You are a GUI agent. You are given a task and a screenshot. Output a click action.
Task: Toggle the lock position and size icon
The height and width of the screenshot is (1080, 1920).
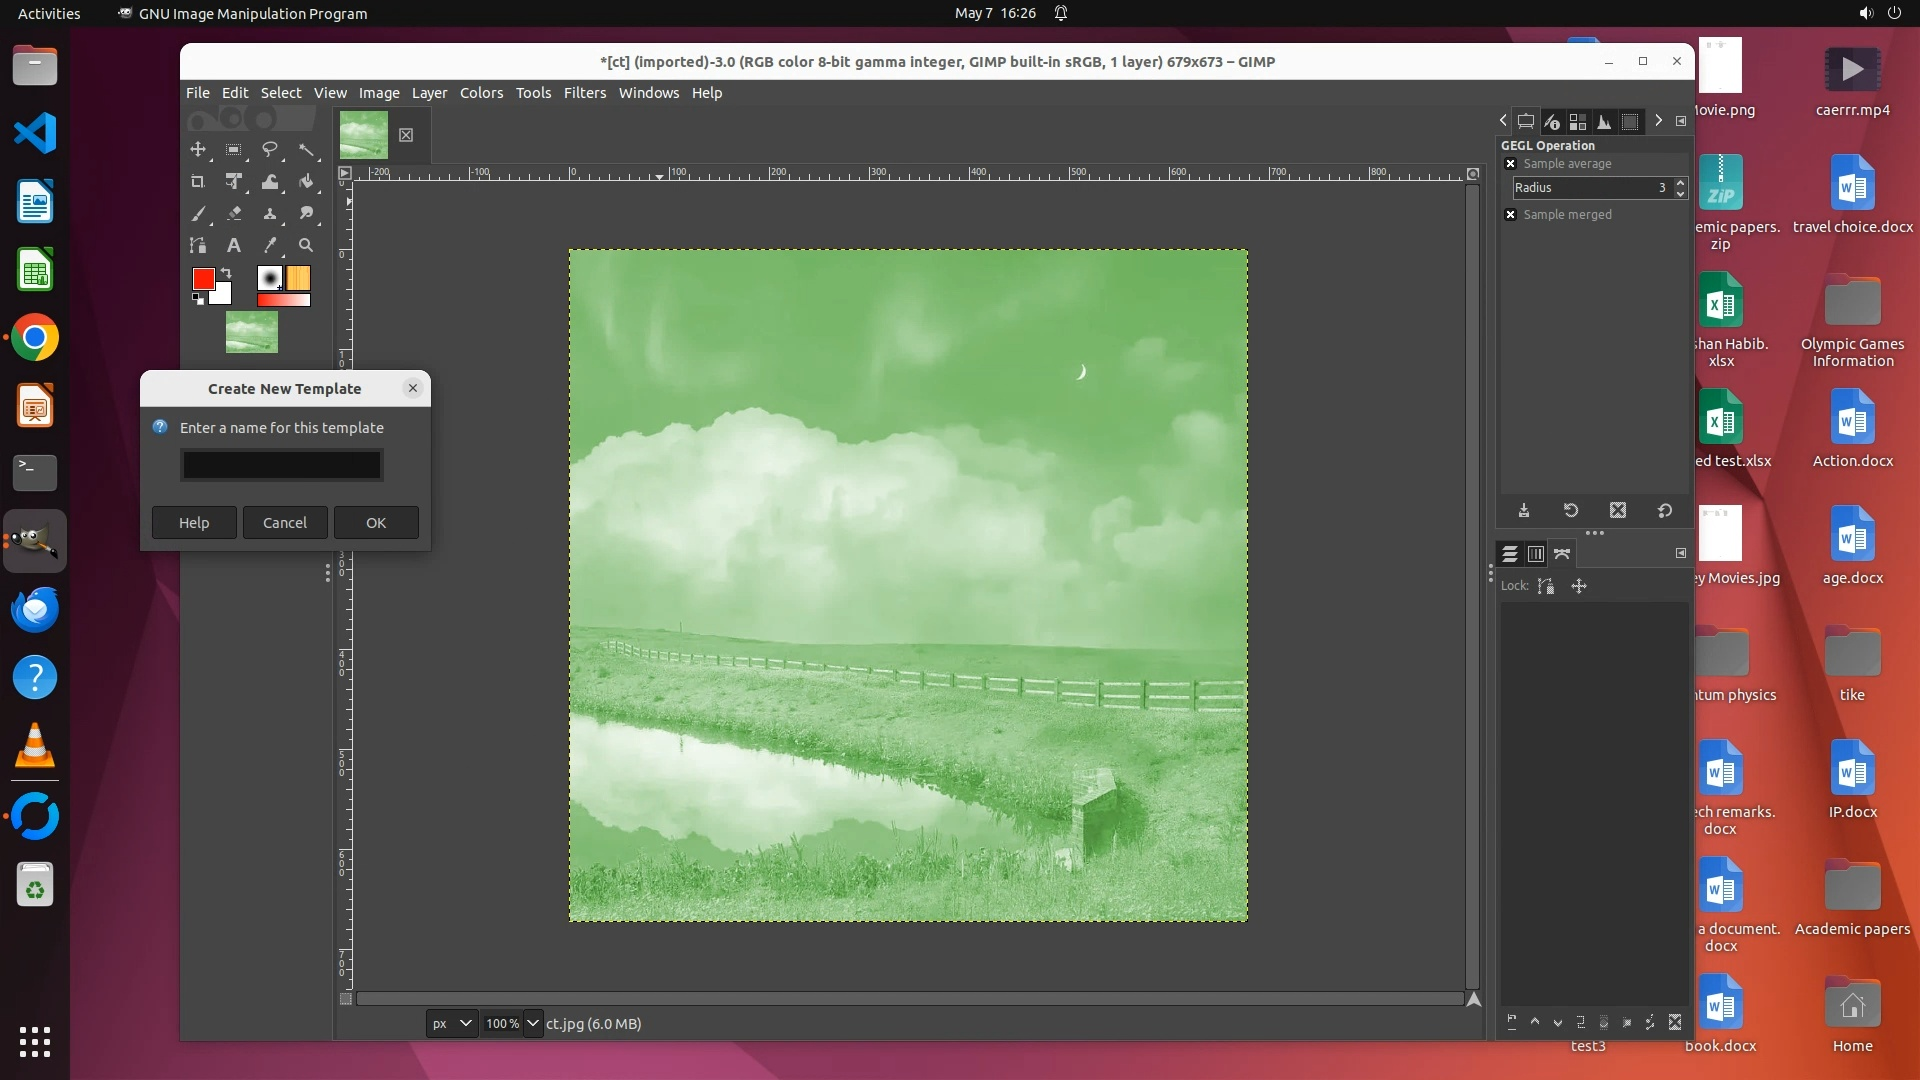1579,587
